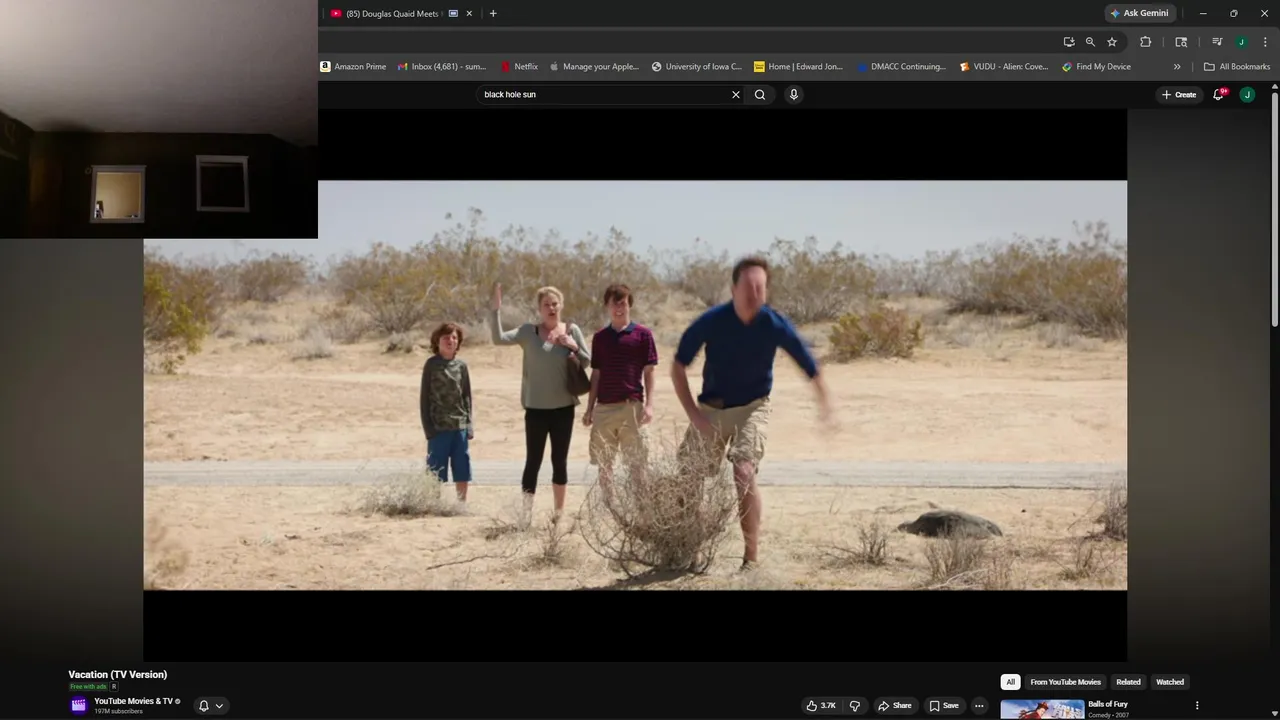
Task: Click the Balls of Fury title
Action: (x=1108, y=704)
